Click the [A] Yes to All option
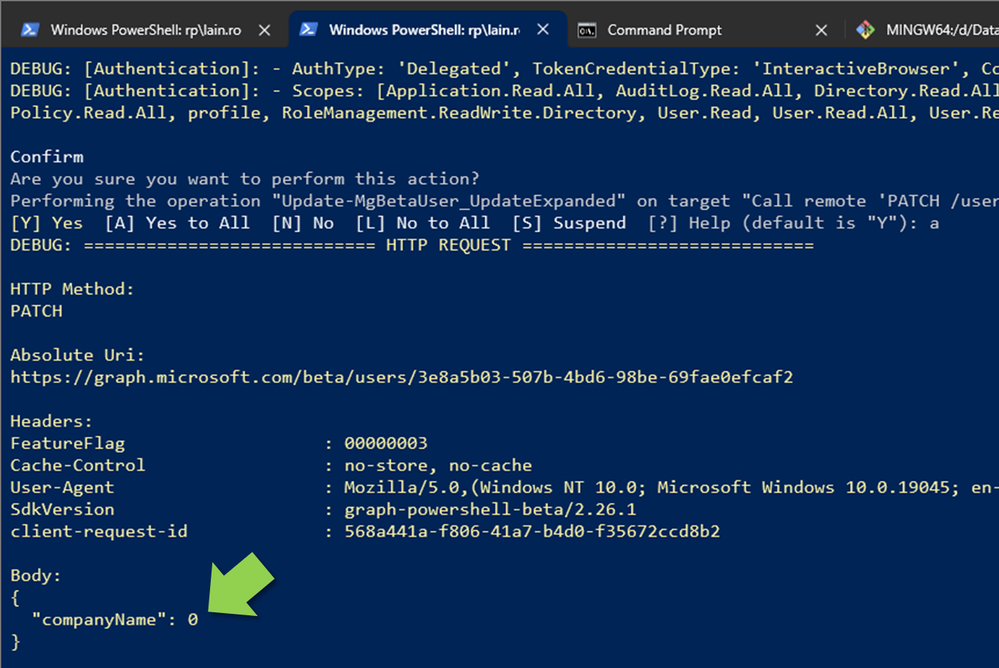The height and width of the screenshot is (668, 999). click(x=177, y=223)
